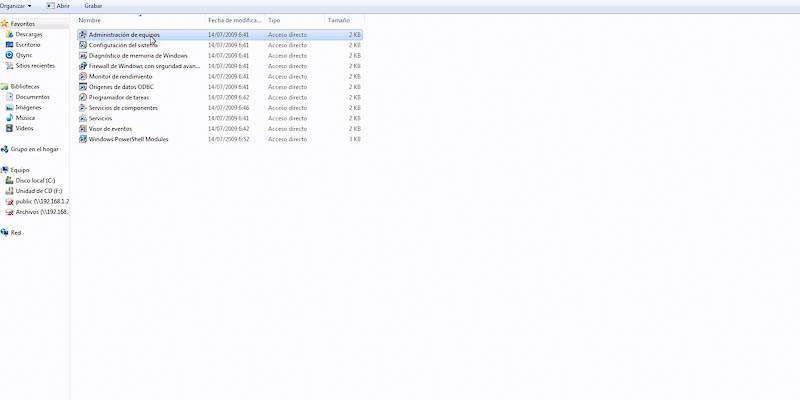The height and width of the screenshot is (400, 800).
Task: Click the Documentos library icon
Action: click(9, 97)
